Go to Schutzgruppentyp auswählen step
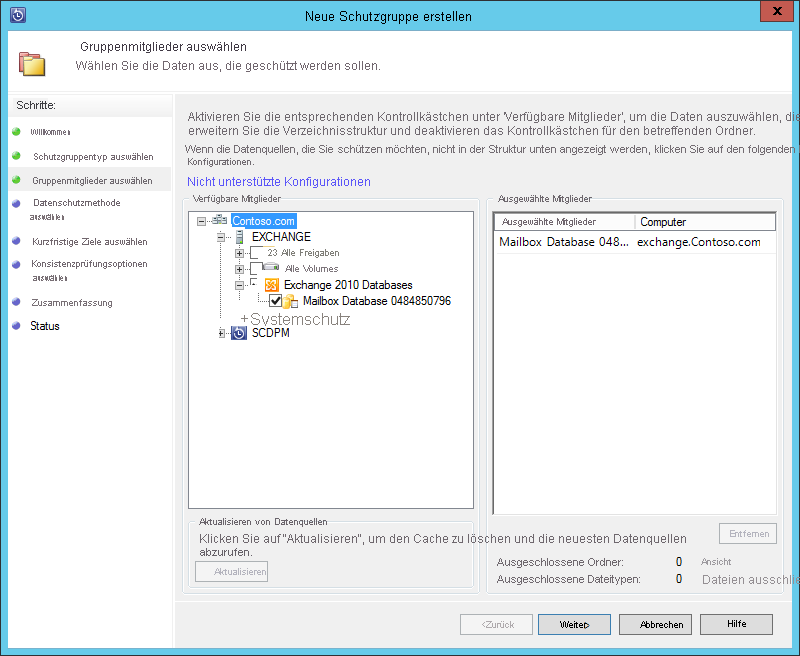 [x=93, y=157]
